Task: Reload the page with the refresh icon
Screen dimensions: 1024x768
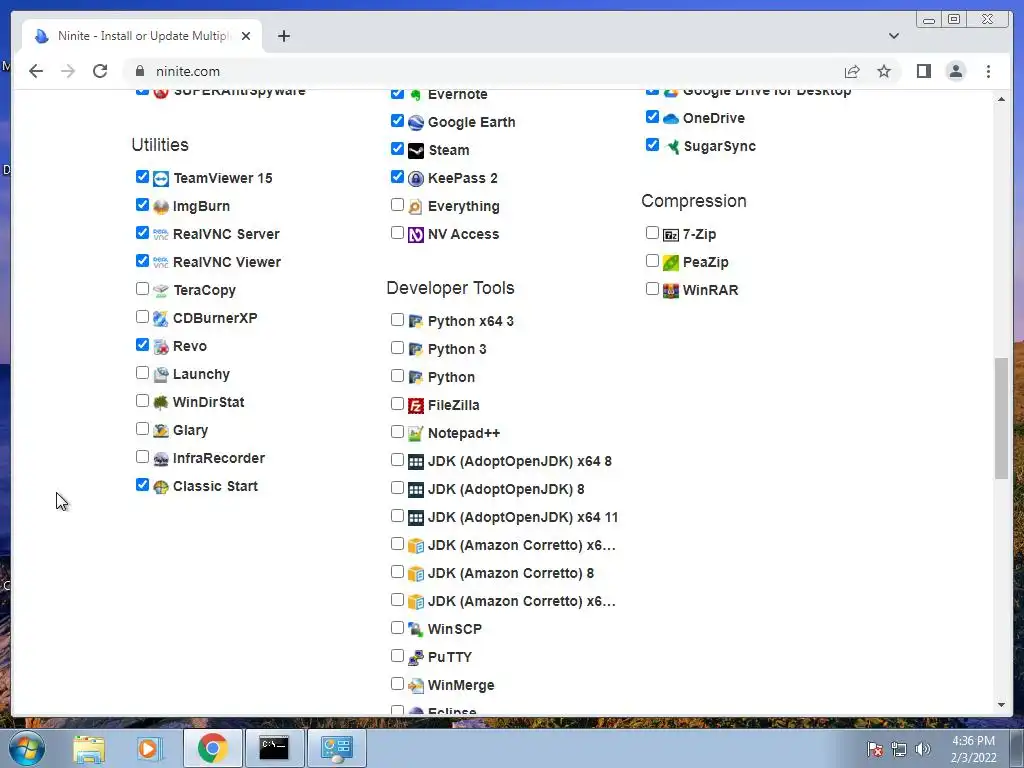Action: pos(100,71)
